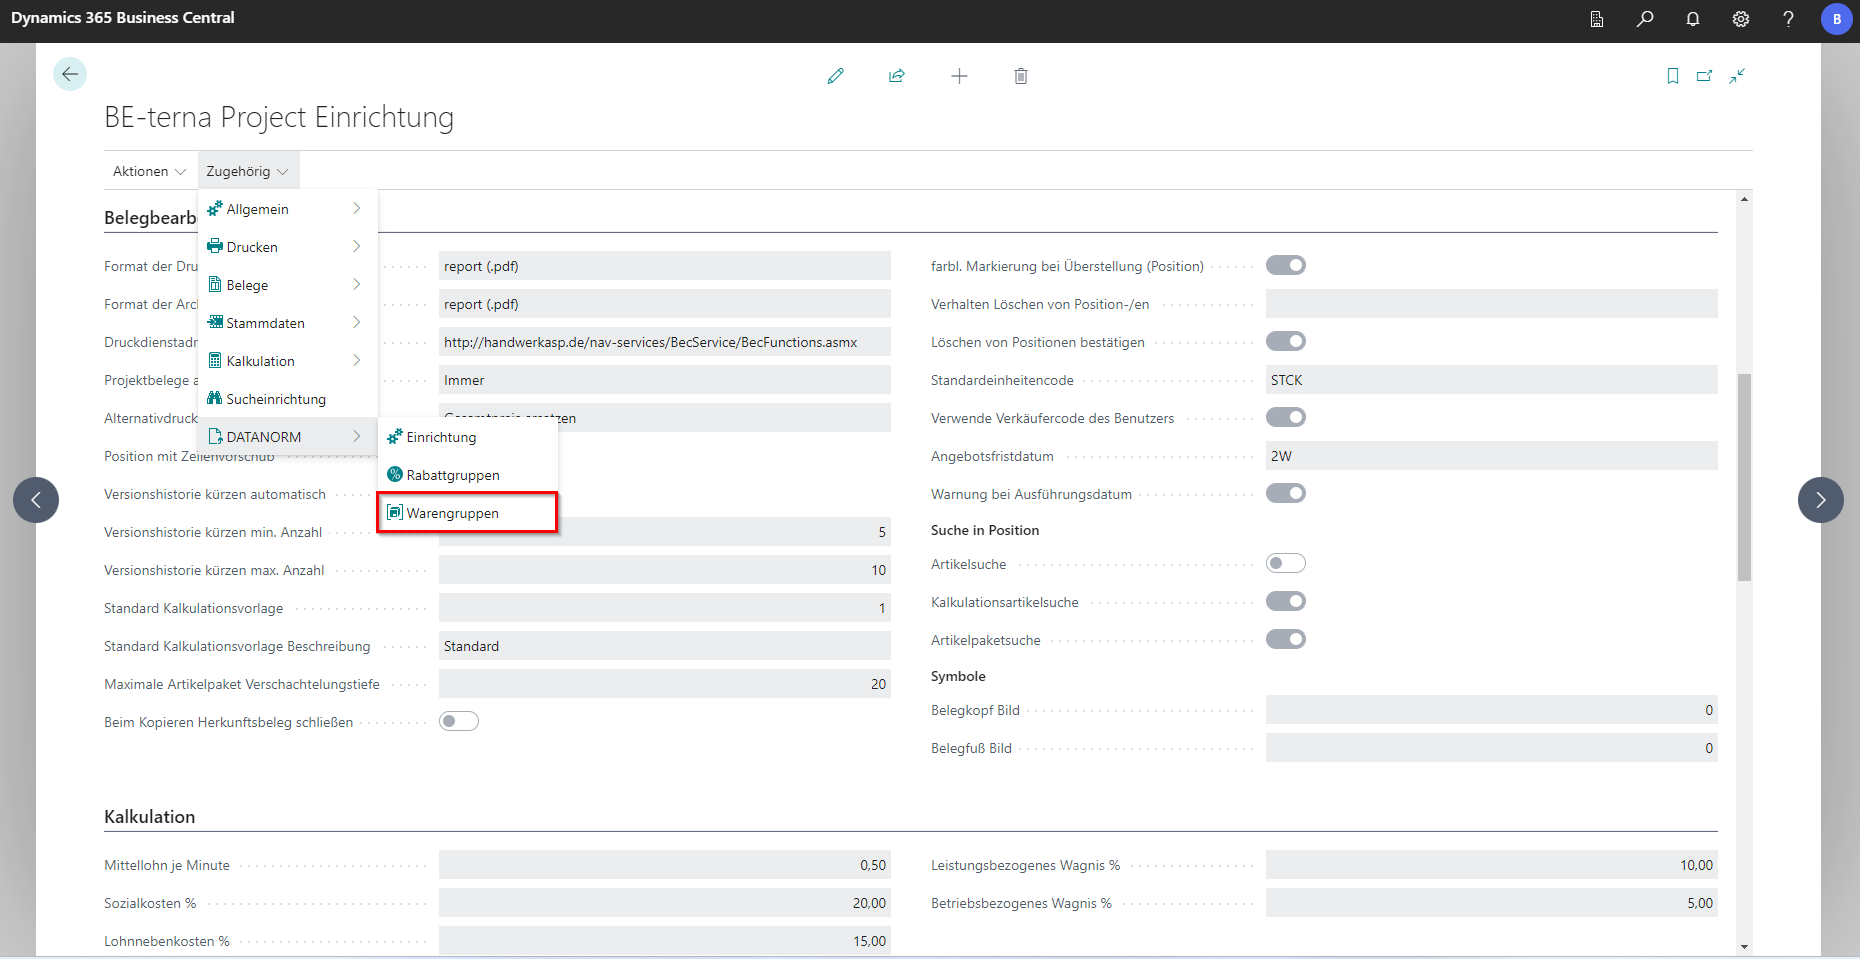
Task: Select Warengruppen menu entry
Action: [x=466, y=513]
